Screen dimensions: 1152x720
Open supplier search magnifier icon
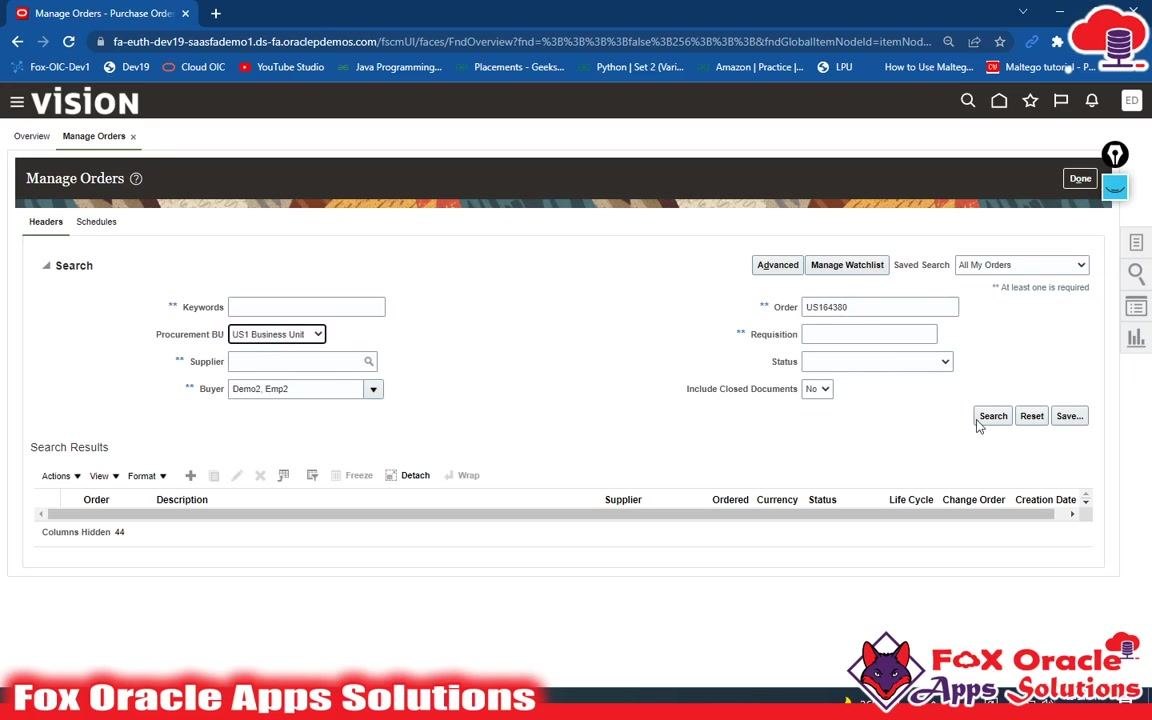[x=369, y=361]
